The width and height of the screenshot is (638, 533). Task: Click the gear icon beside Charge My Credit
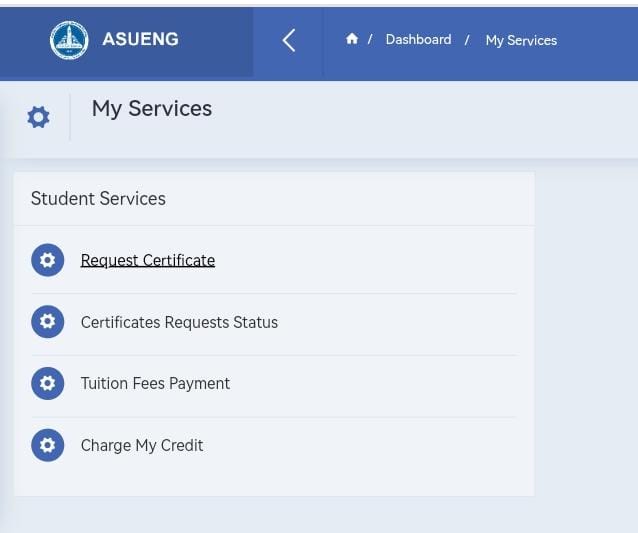pos(47,445)
